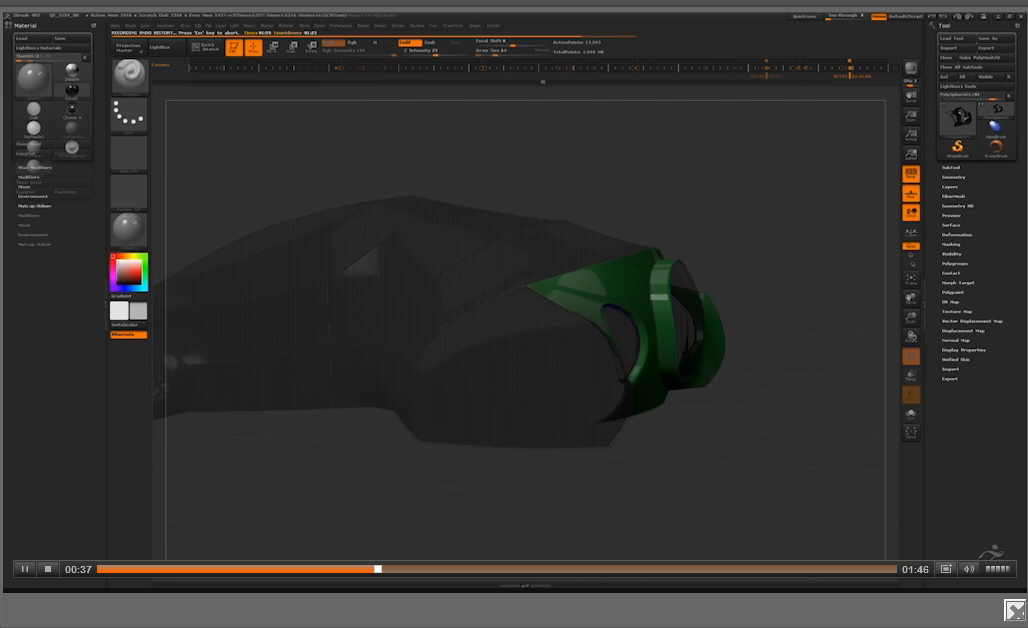Image resolution: width=1028 pixels, height=628 pixels.
Task: Expand the Deformation section
Action: pyautogui.click(x=956, y=235)
